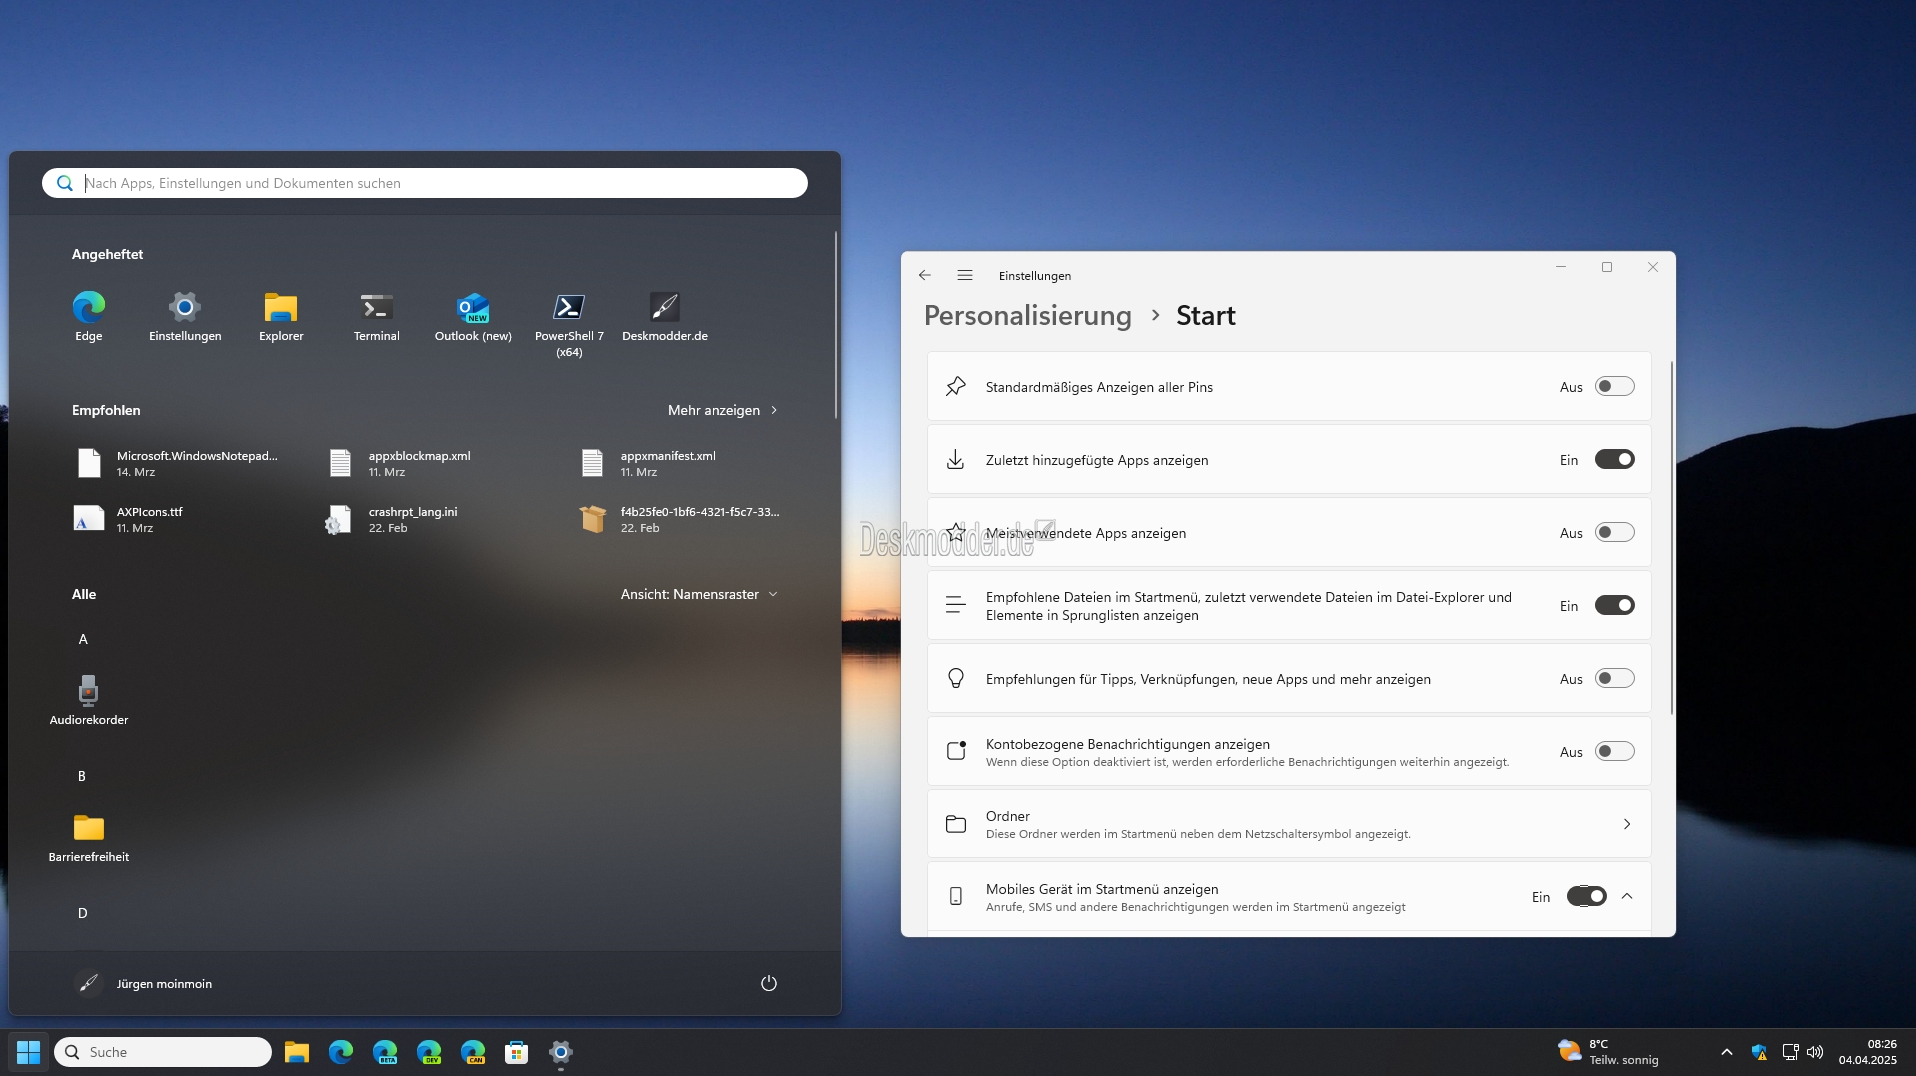Click Mehr anzeigen in Empfohlen

(723, 410)
